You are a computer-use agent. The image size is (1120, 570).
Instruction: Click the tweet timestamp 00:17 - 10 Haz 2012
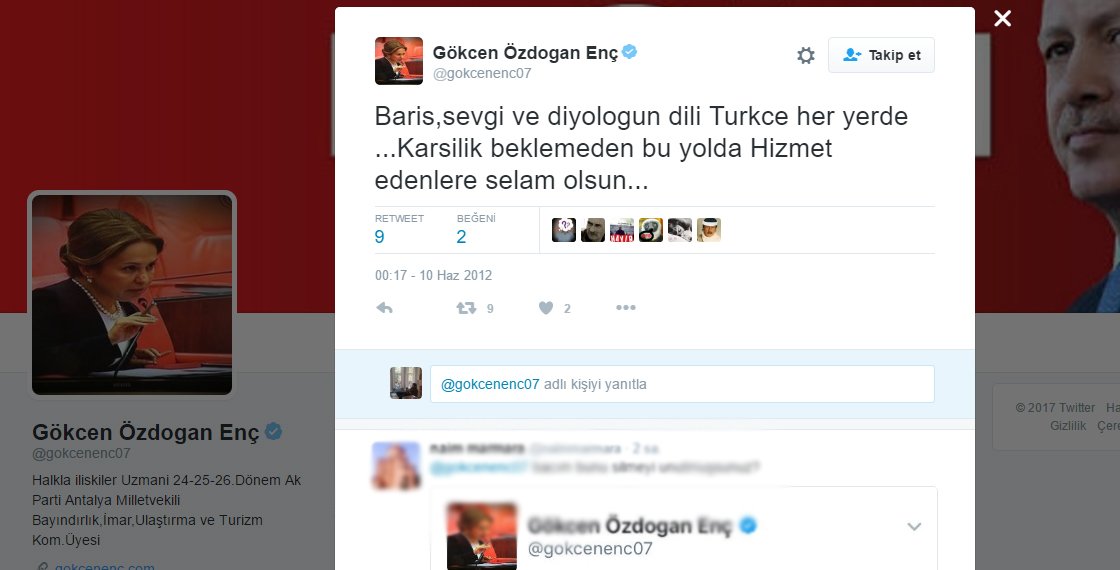434,275
